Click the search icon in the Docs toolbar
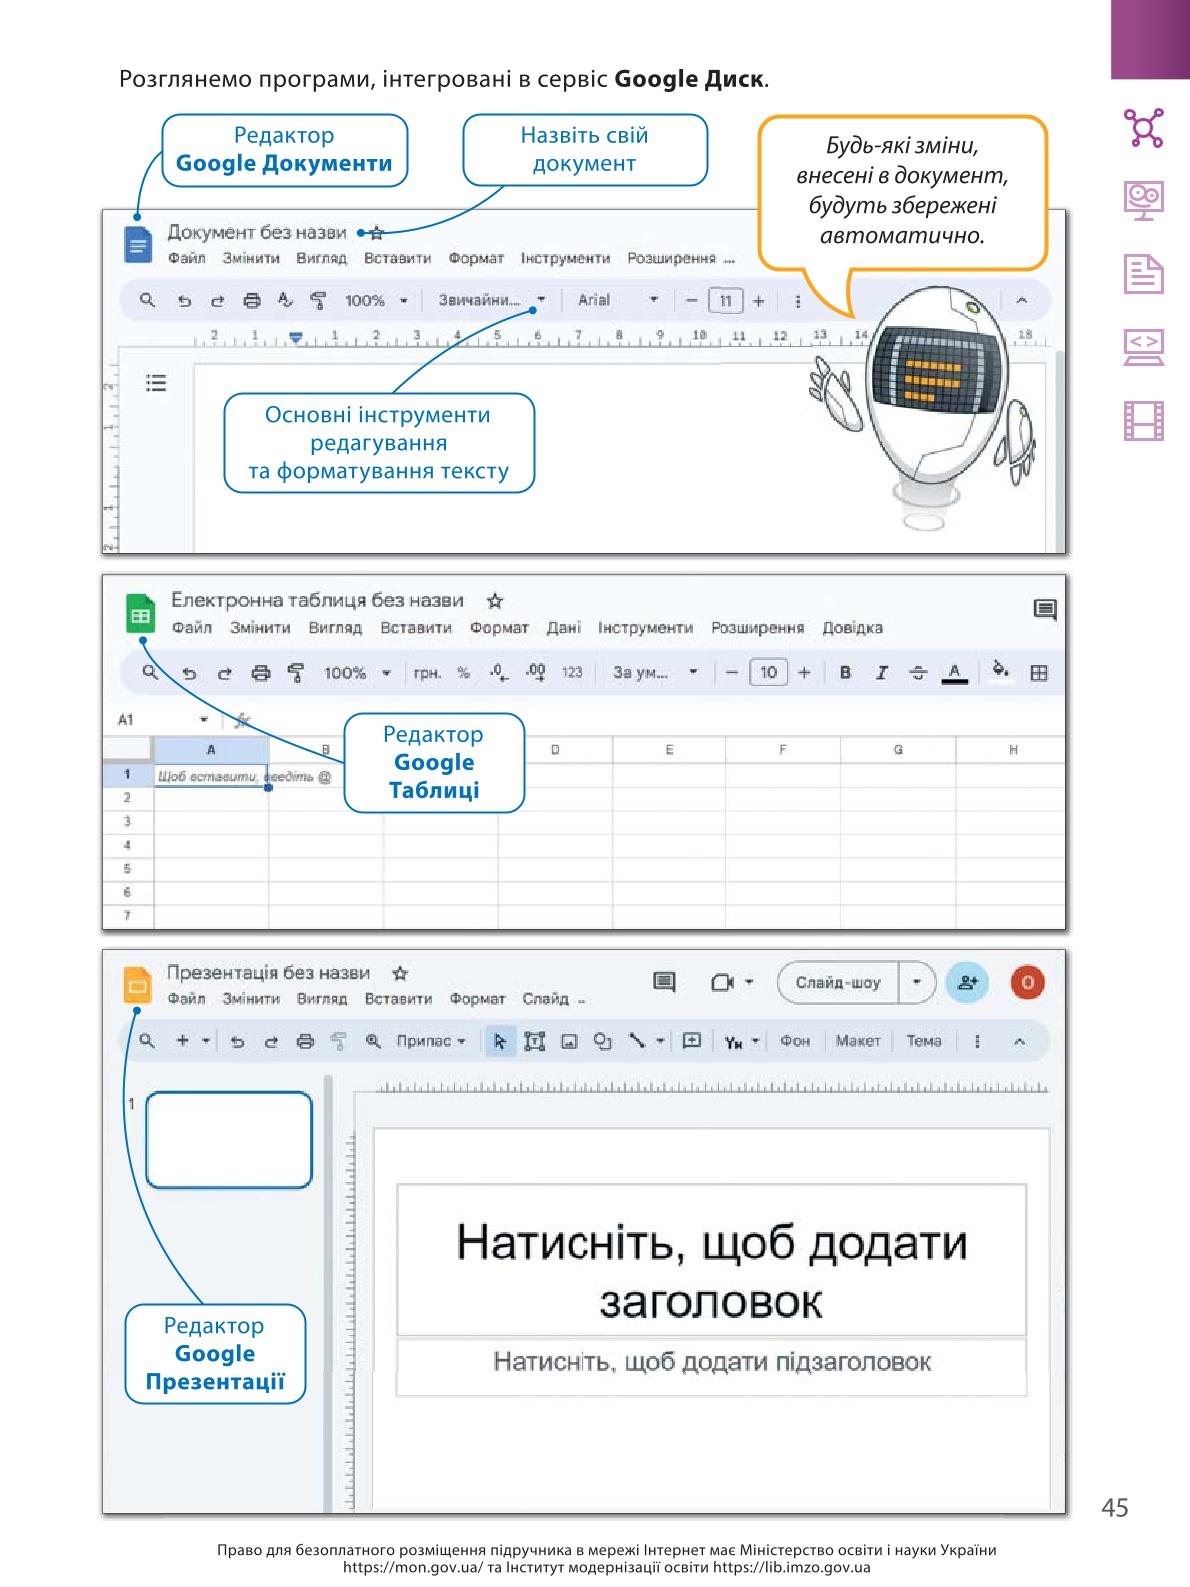Screen dimensions: 1190x1587 click(147, 300)
